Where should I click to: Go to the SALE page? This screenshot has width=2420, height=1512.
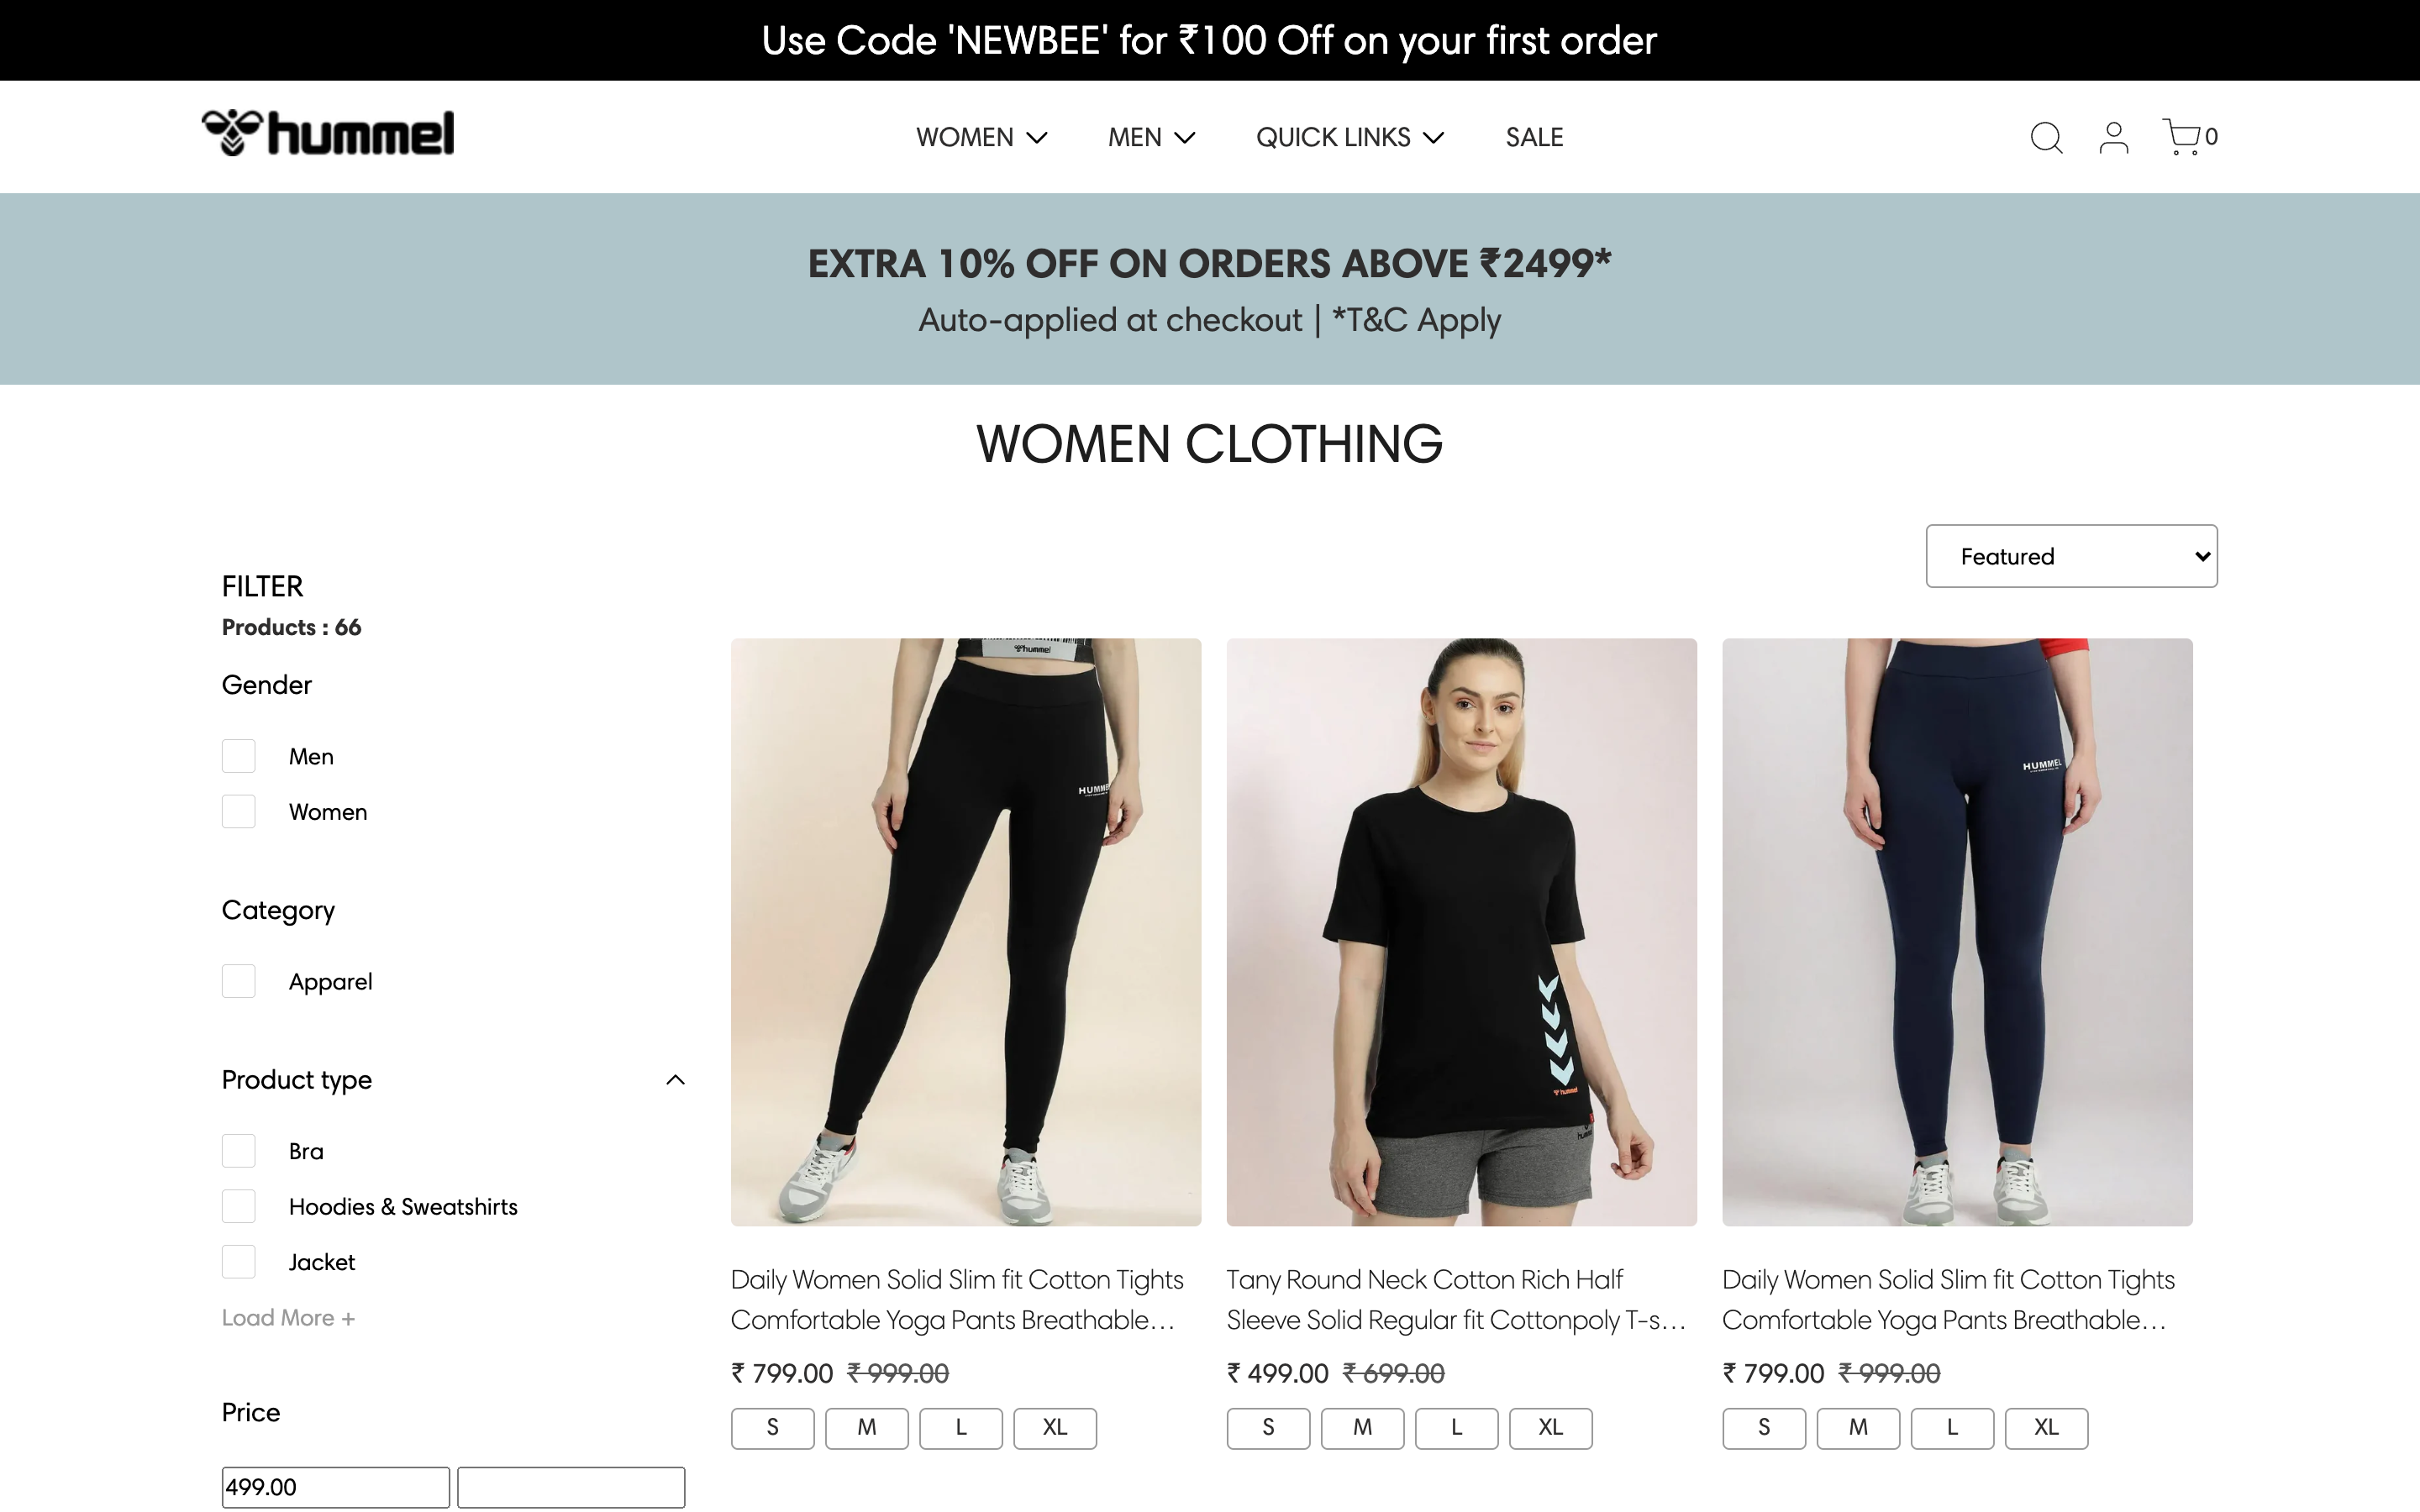(1534, 137)
